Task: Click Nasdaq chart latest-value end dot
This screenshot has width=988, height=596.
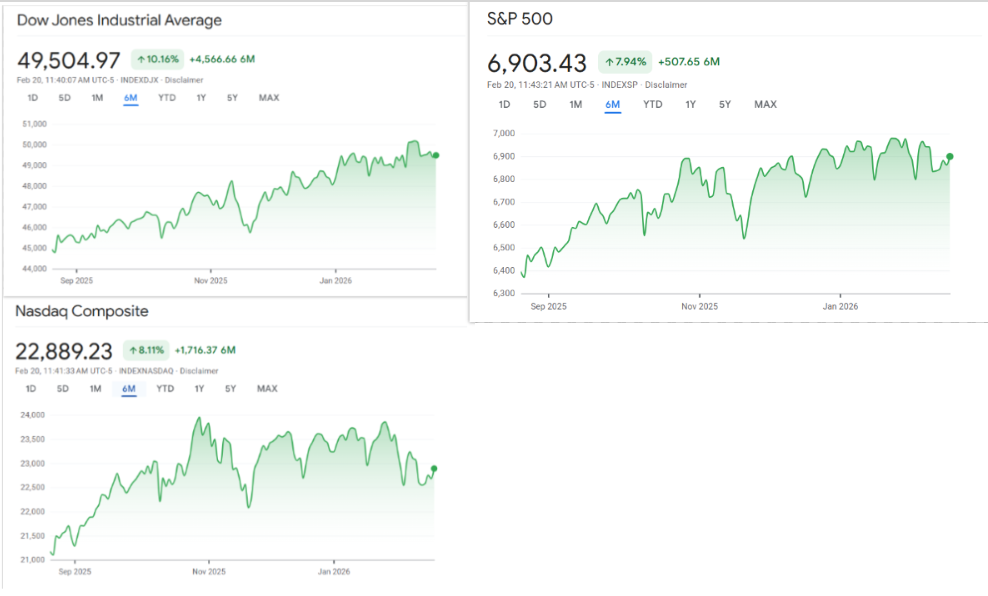Action: point(434,468)
